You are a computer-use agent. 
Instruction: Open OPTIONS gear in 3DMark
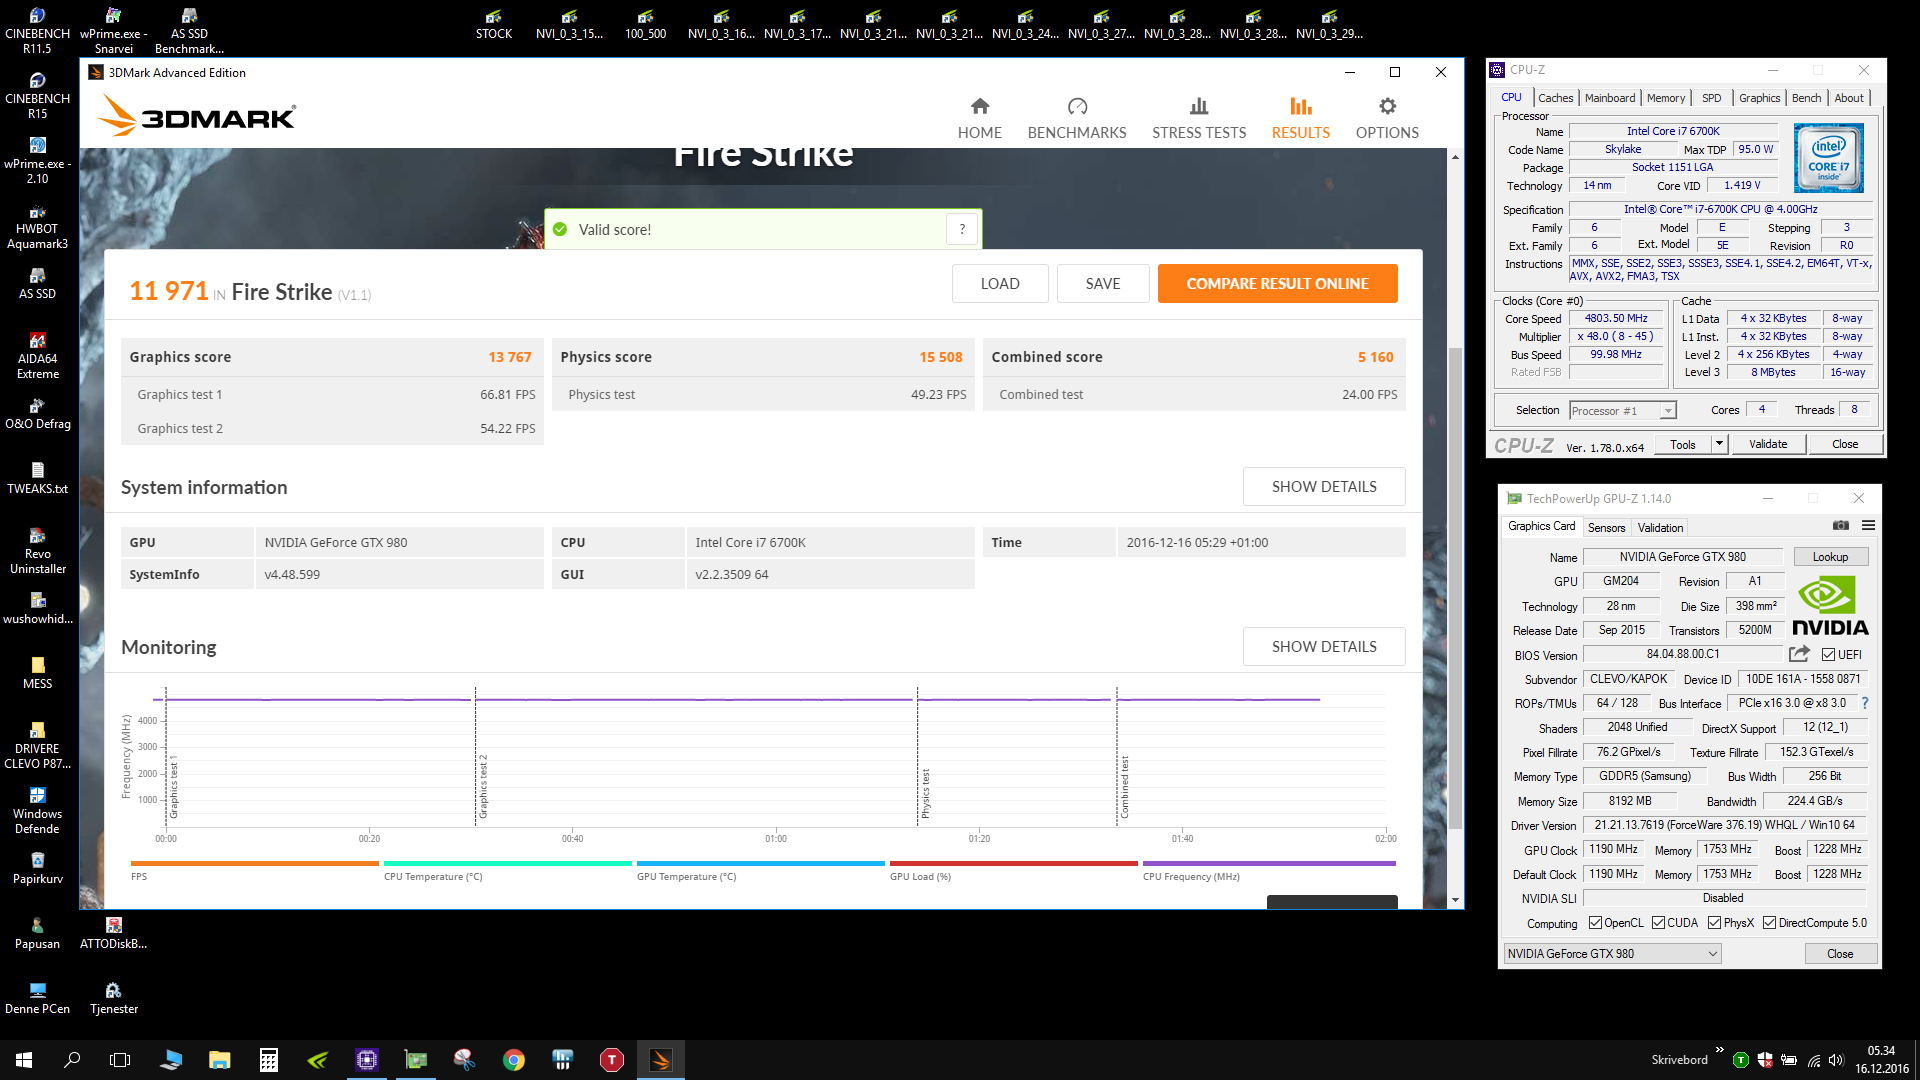[1387, 118]
